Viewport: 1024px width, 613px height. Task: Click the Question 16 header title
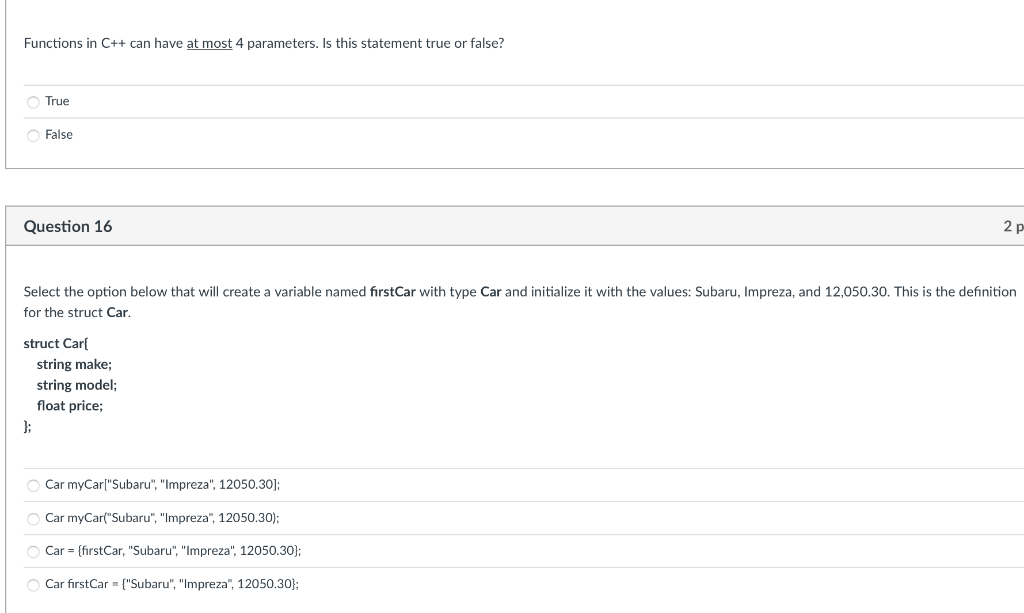pos(68,227)
